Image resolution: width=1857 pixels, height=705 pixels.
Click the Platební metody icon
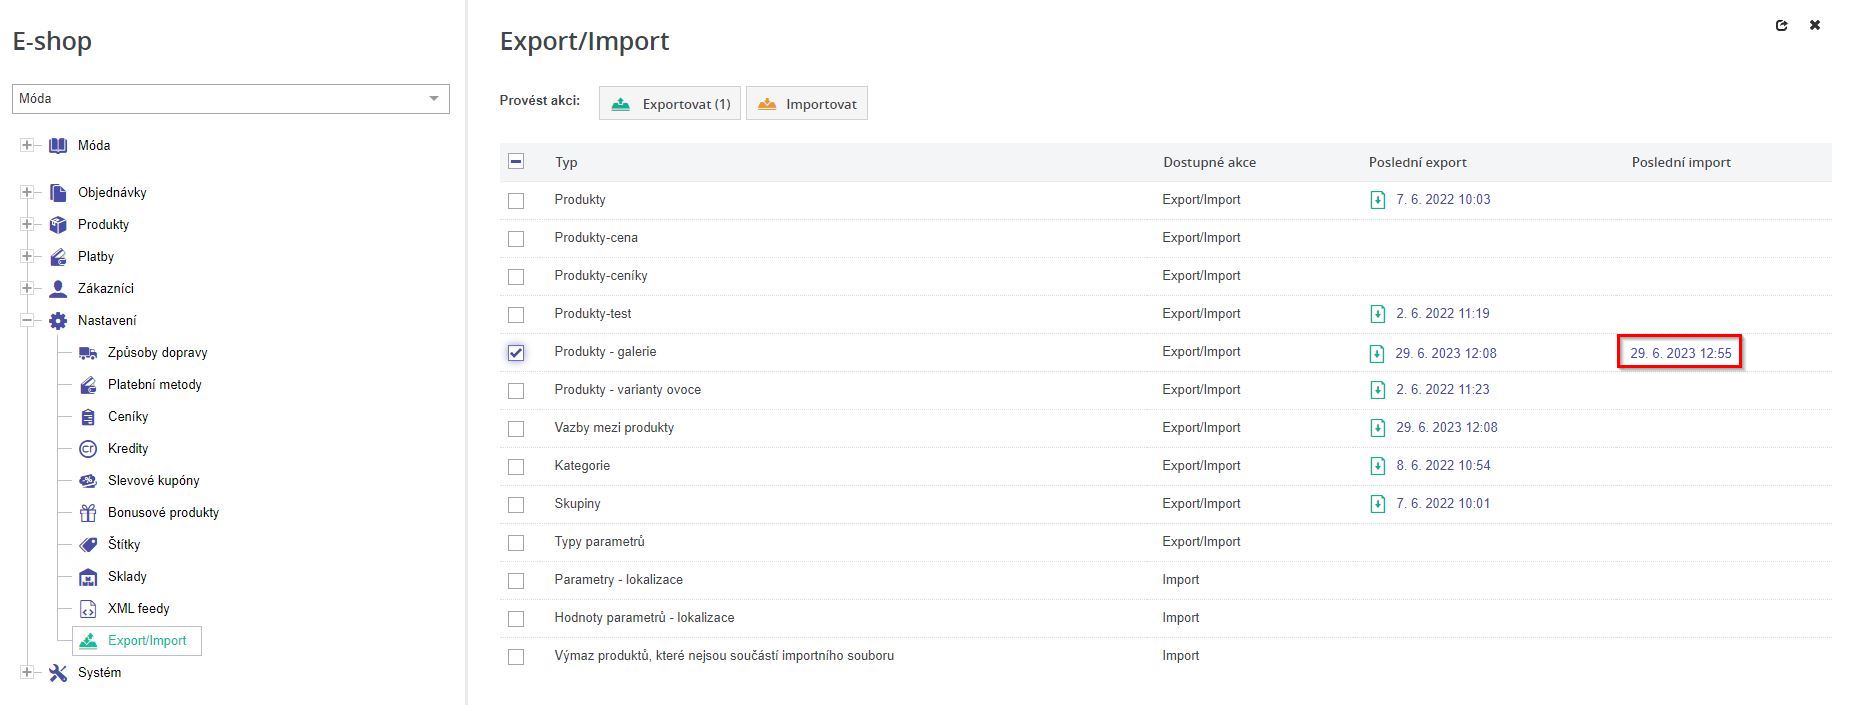[88, 384]
